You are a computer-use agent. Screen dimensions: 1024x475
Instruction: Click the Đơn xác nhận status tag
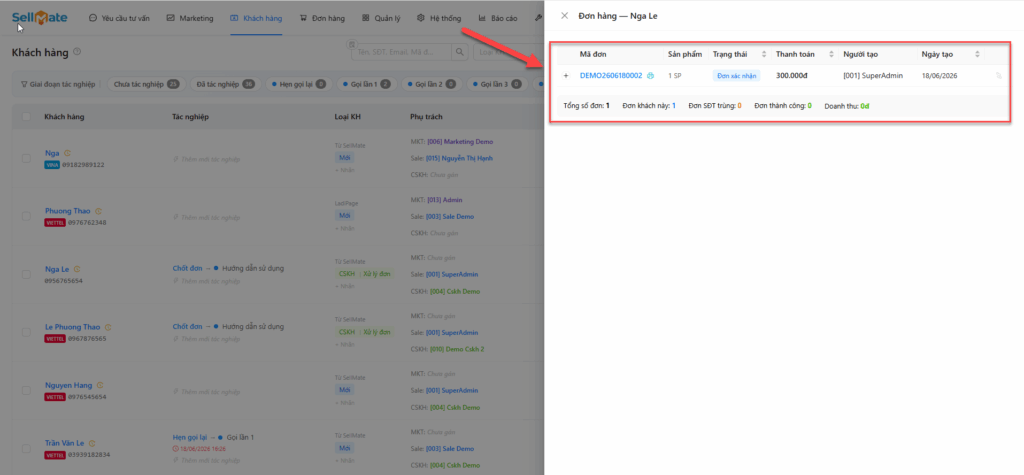737,76
